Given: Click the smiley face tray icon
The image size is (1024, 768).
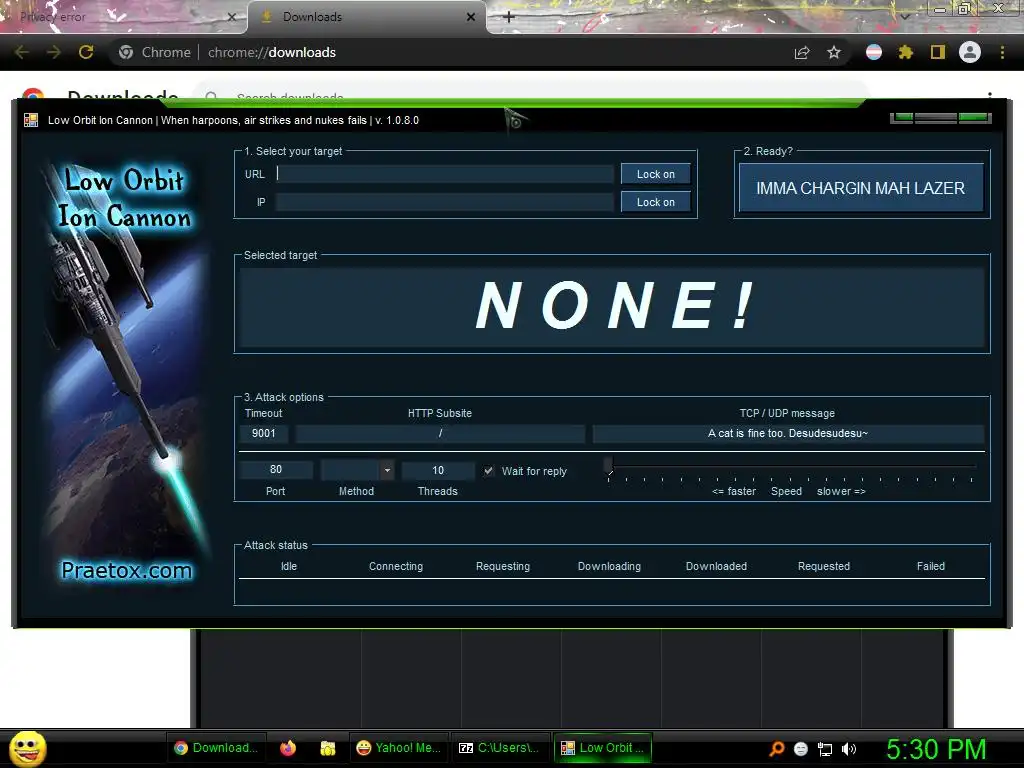Looking at the screenshot, I should [801, 749].
